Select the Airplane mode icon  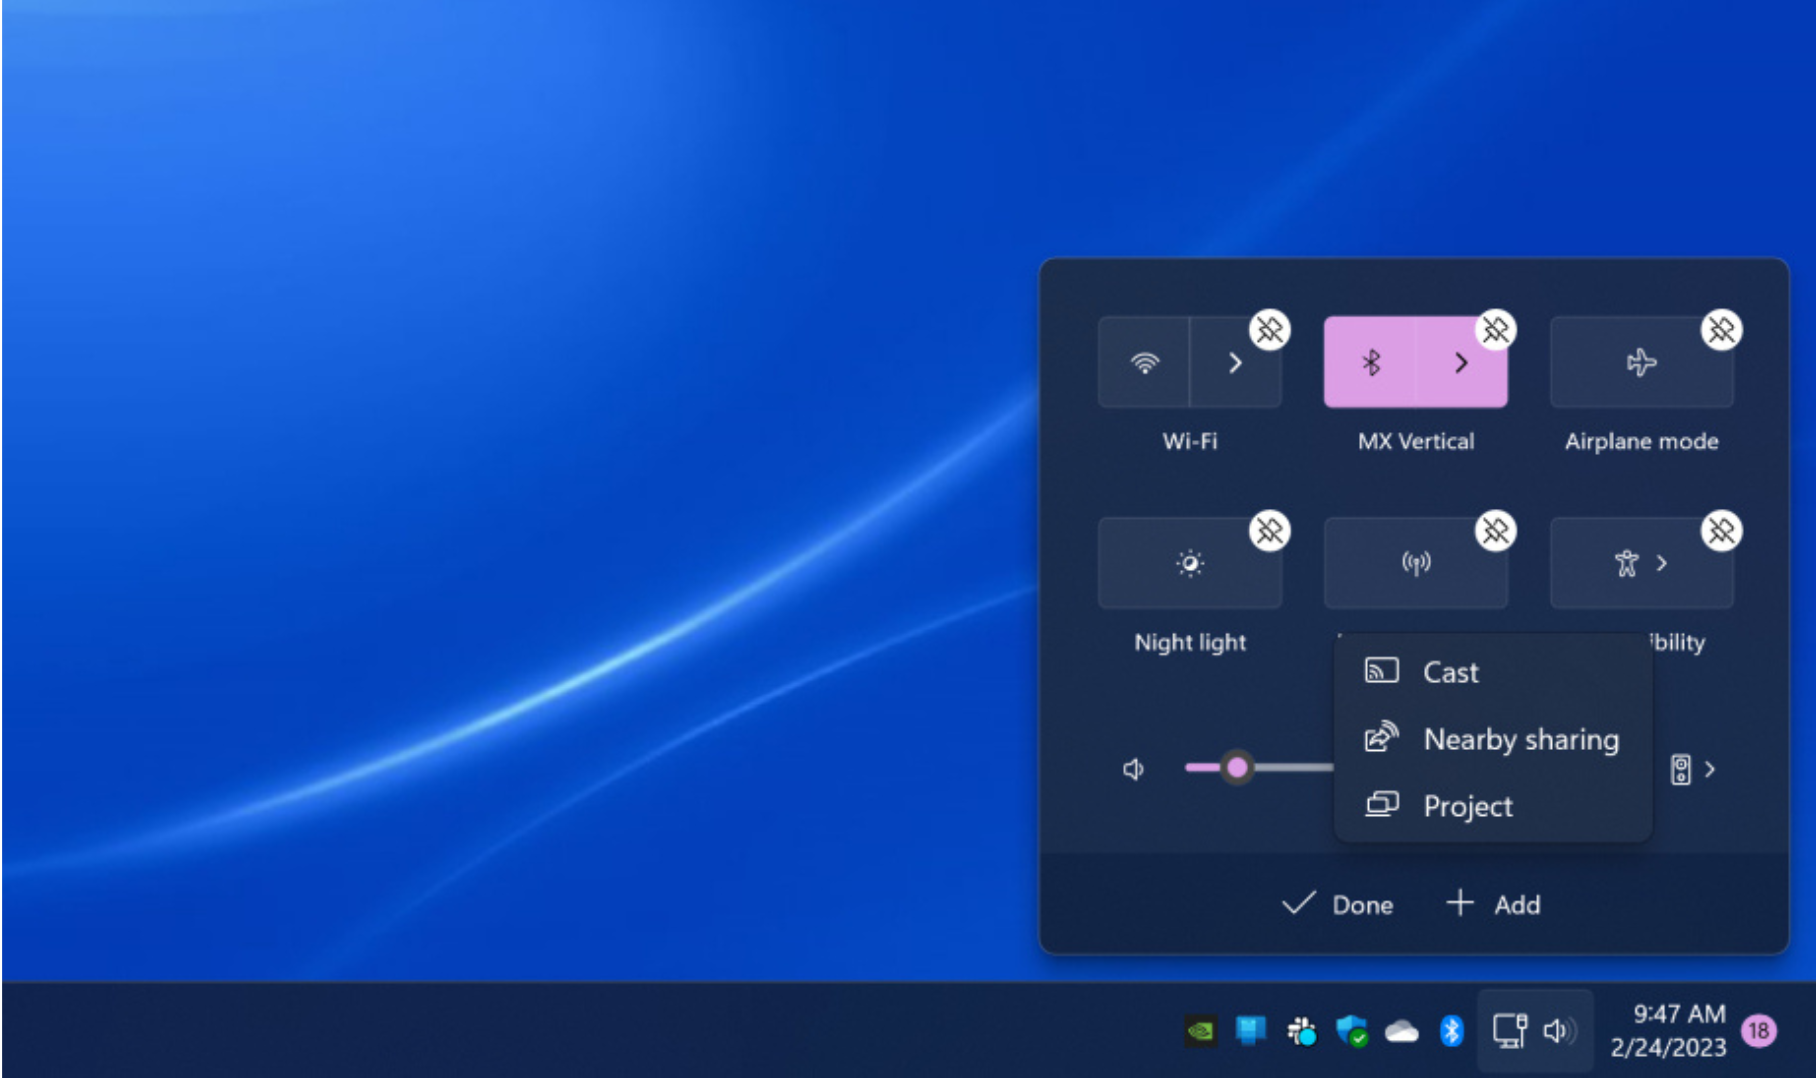(x=1641, y=362)
